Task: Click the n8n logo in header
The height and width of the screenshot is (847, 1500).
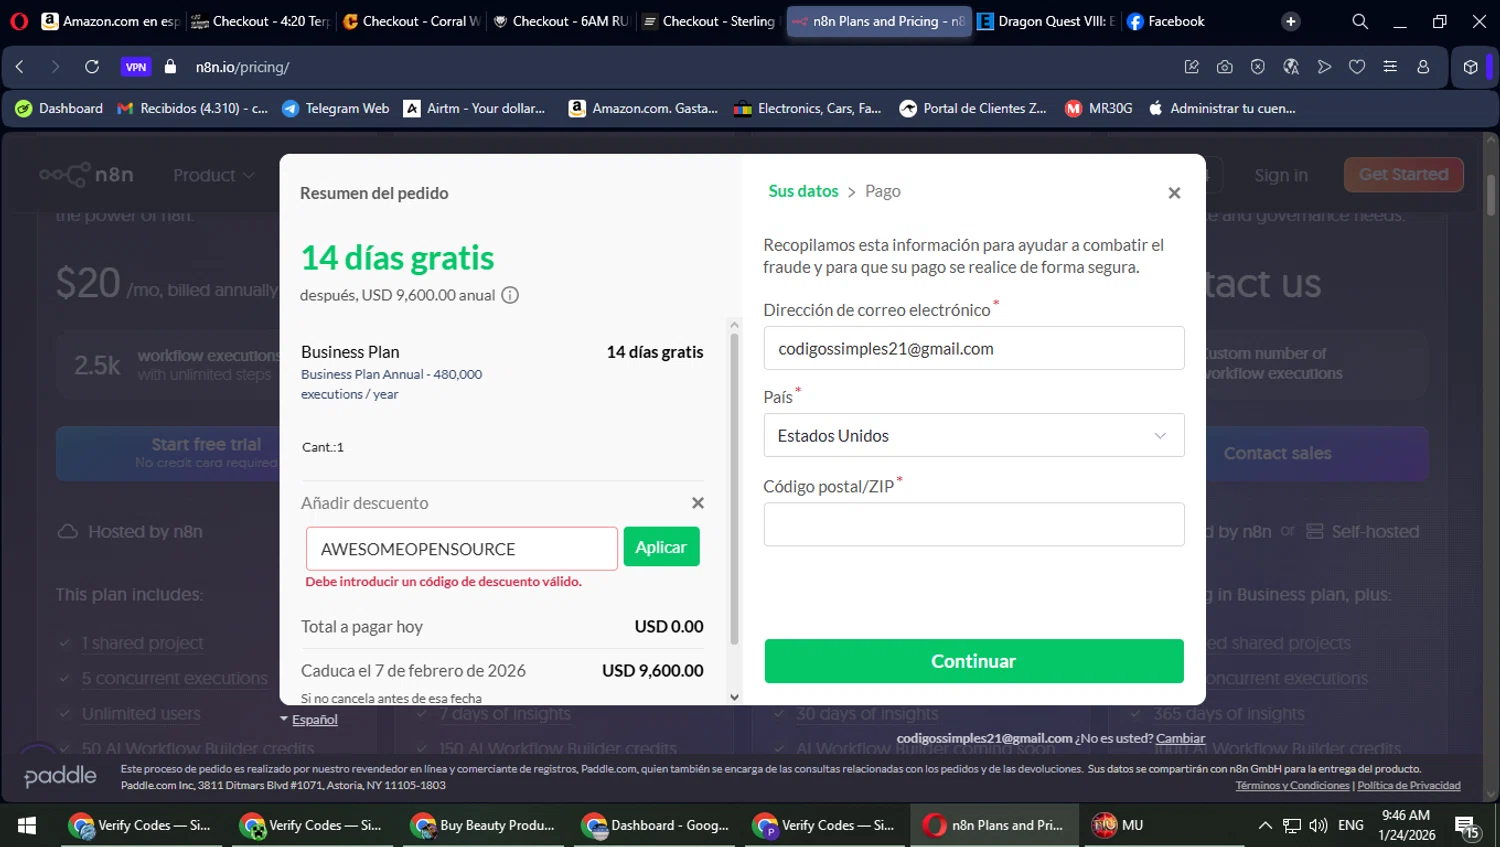Action: coord(86,174)
